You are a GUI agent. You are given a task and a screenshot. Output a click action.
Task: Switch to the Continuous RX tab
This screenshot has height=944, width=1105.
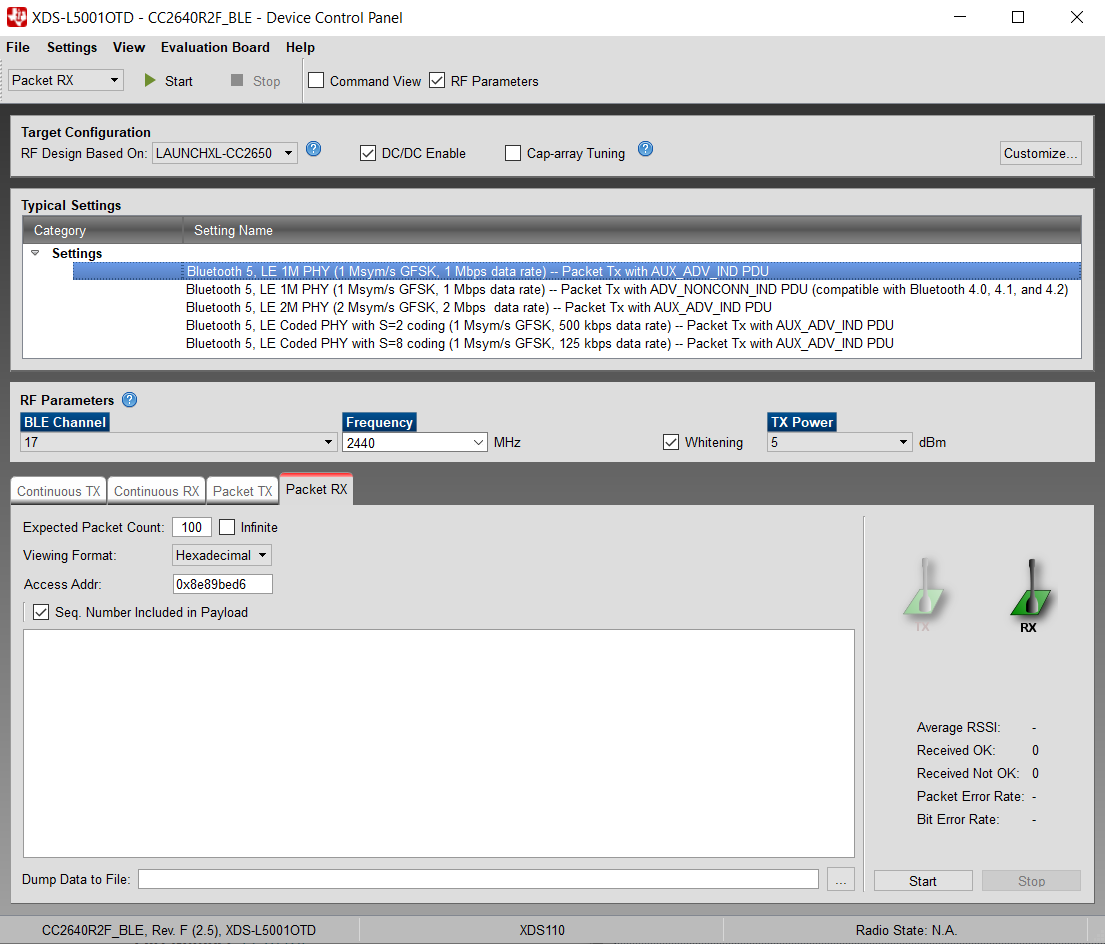[156, 491]
